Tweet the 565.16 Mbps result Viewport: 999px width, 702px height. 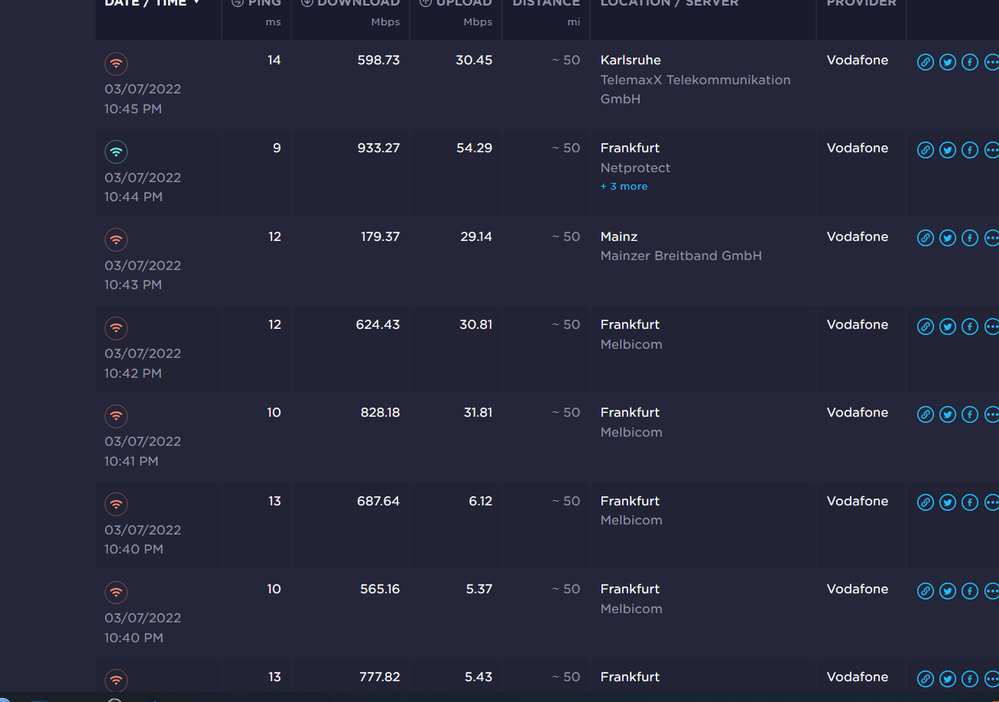coord(947,591)
